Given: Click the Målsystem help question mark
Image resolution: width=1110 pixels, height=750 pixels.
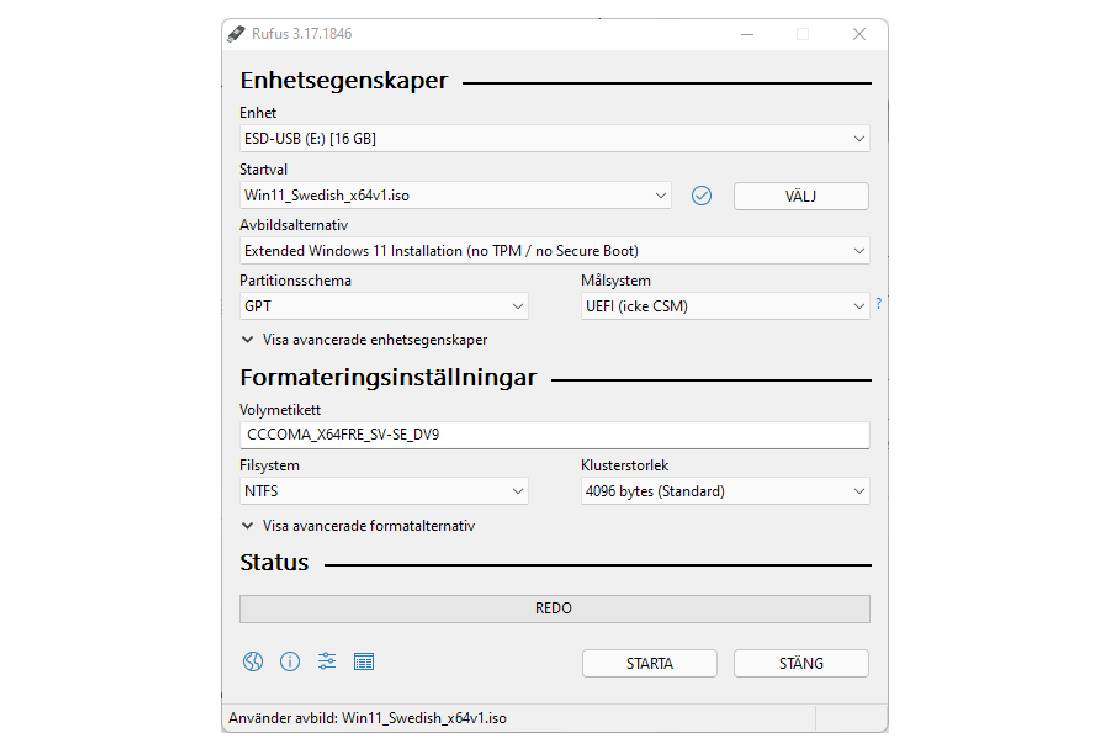Looking at the screenshot, I should click(879, 304).
